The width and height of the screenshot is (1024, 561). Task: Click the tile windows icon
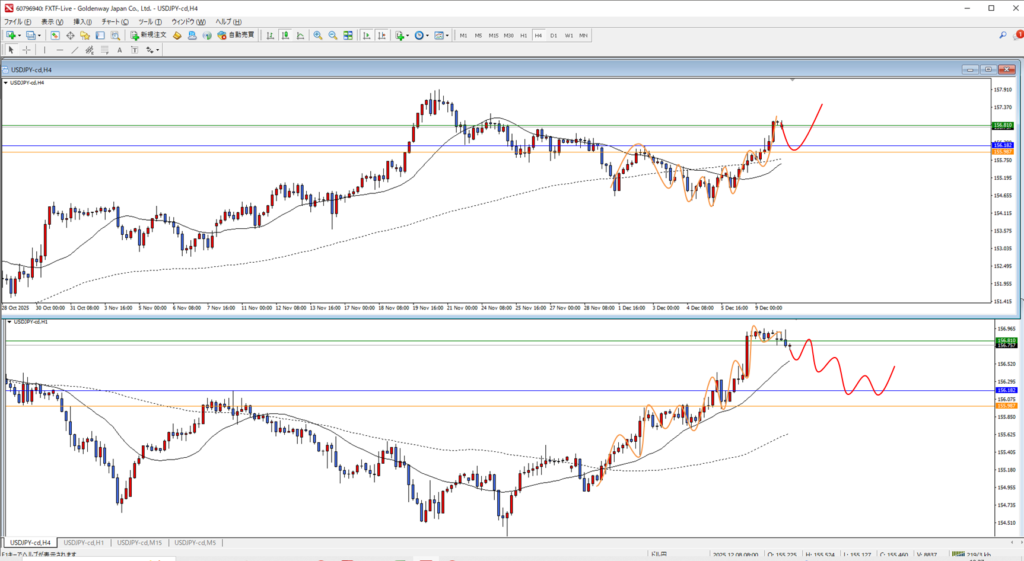pyautogui.click(x=349, y=35)
